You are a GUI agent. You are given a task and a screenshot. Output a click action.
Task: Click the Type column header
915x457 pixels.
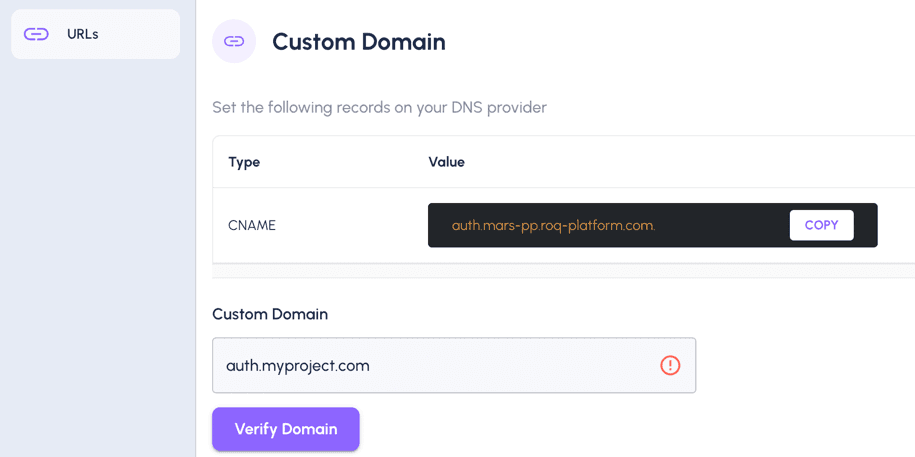pyautogui.click(x=244, y=162)
